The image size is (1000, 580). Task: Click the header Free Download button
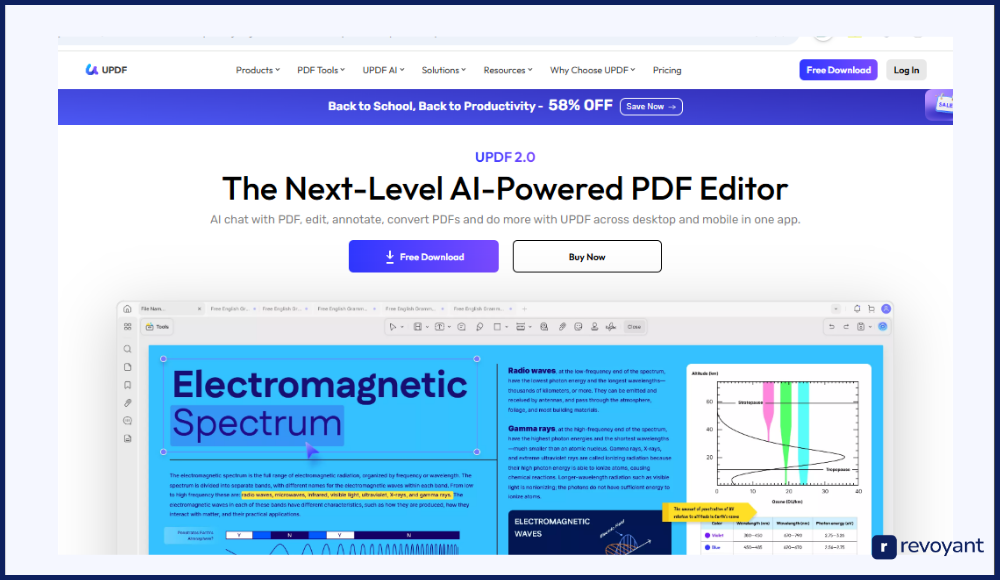pyautogui.click(x=839, y=70)
